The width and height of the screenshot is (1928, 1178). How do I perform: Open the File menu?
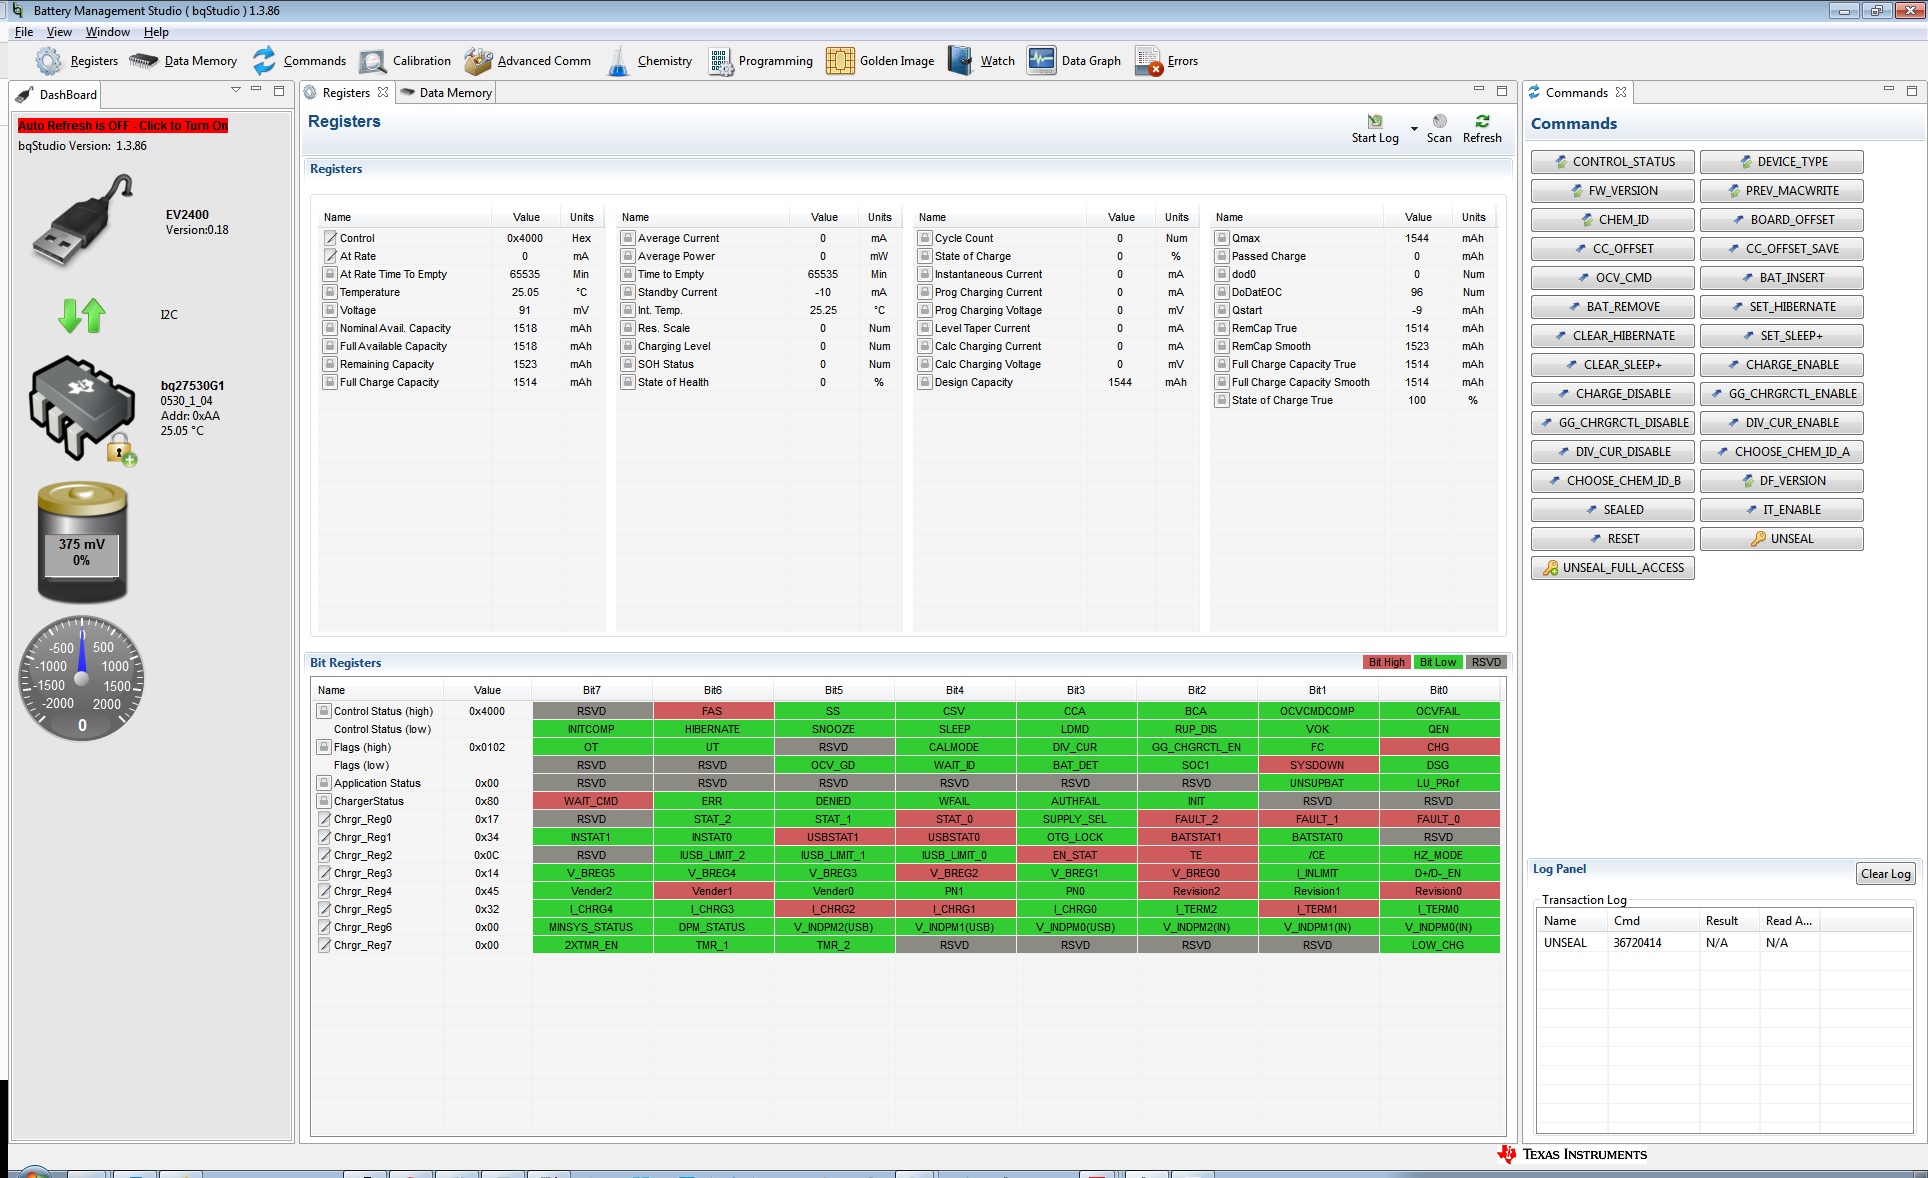24,32
